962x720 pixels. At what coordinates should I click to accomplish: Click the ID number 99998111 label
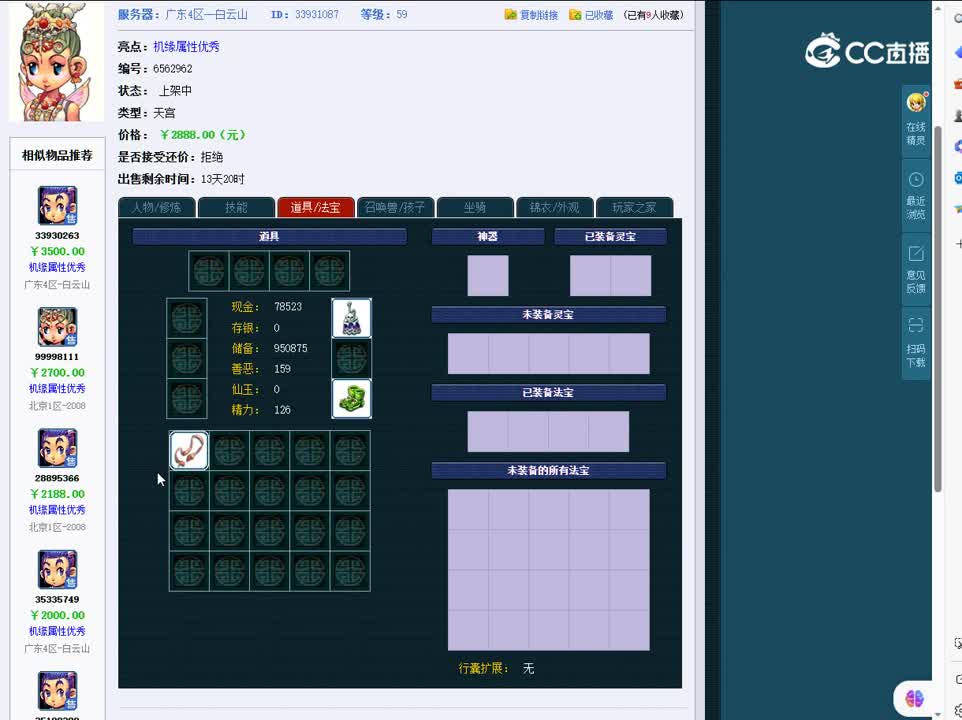pos(57,357)
